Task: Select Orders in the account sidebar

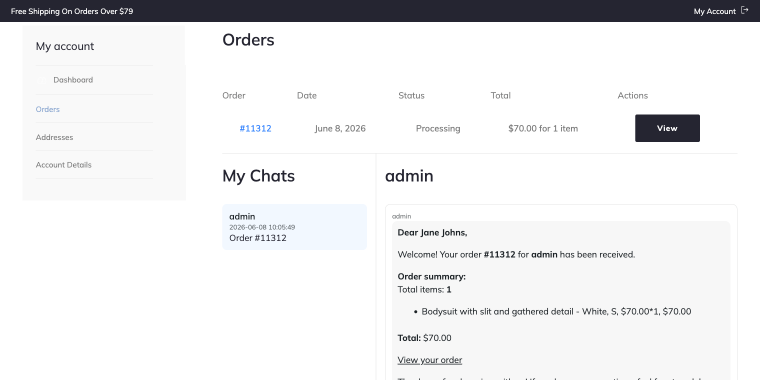Action: pos(48,109)
